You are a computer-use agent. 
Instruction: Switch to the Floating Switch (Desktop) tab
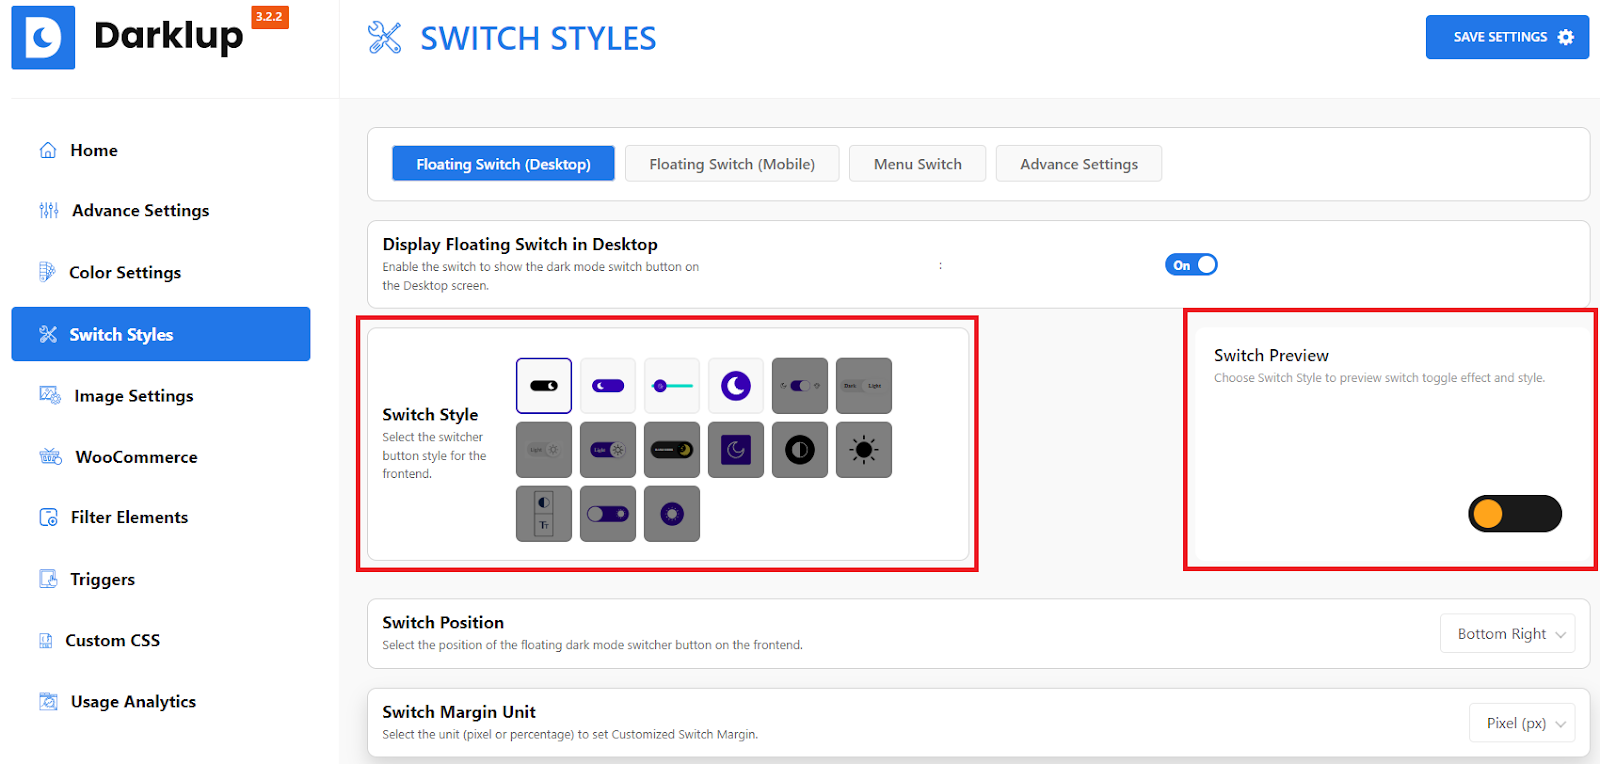tap(503, 164)
